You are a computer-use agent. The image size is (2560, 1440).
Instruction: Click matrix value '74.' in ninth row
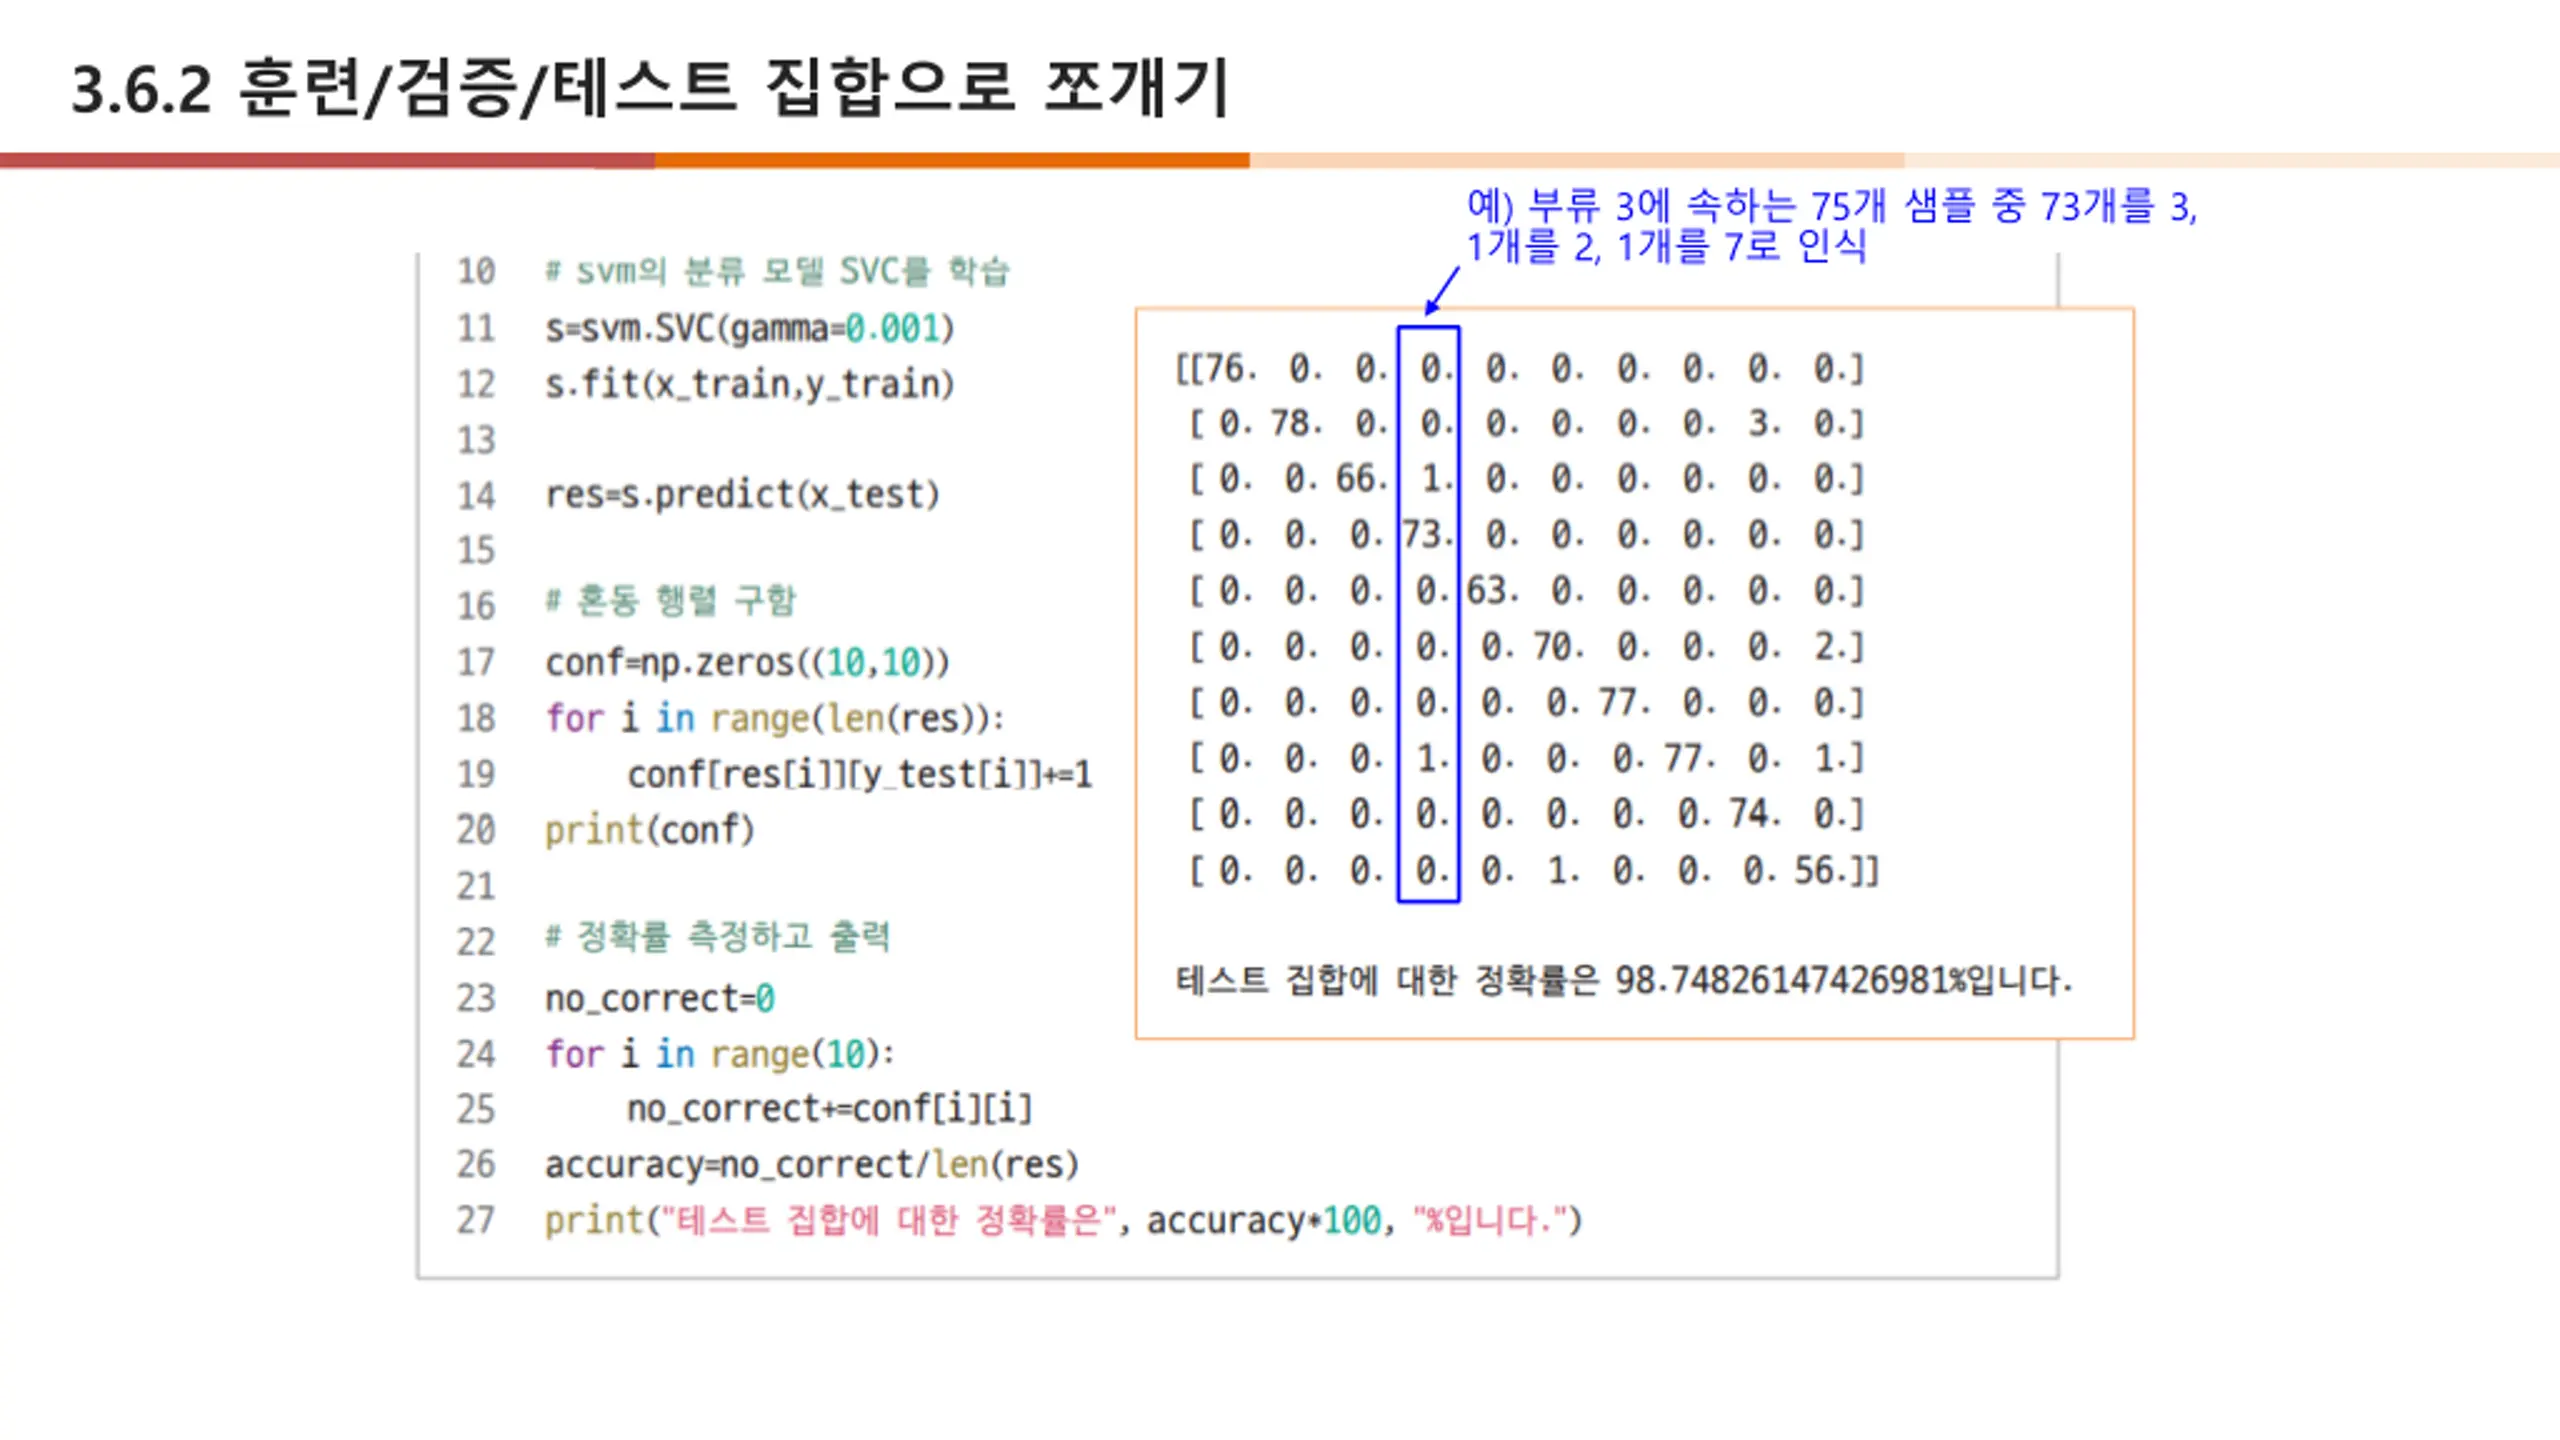point(1755,813)
